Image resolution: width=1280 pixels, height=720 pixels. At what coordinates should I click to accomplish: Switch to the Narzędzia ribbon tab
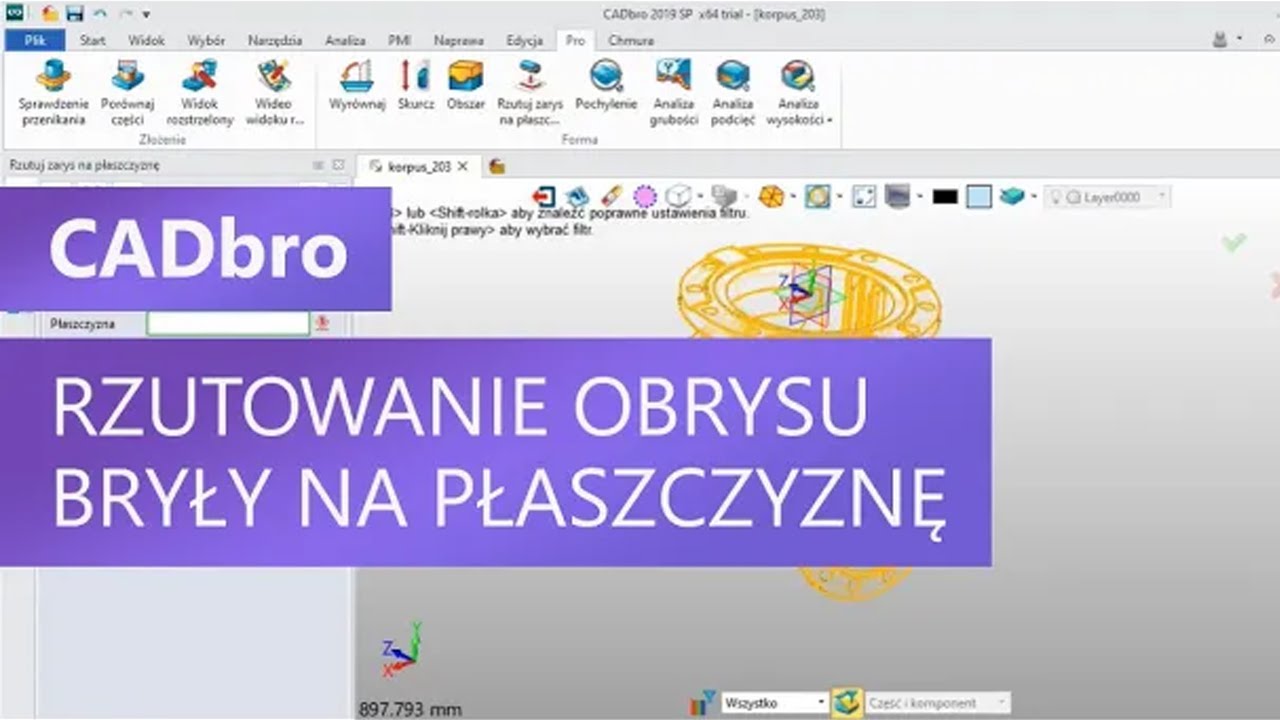click(x=275, y=41)
